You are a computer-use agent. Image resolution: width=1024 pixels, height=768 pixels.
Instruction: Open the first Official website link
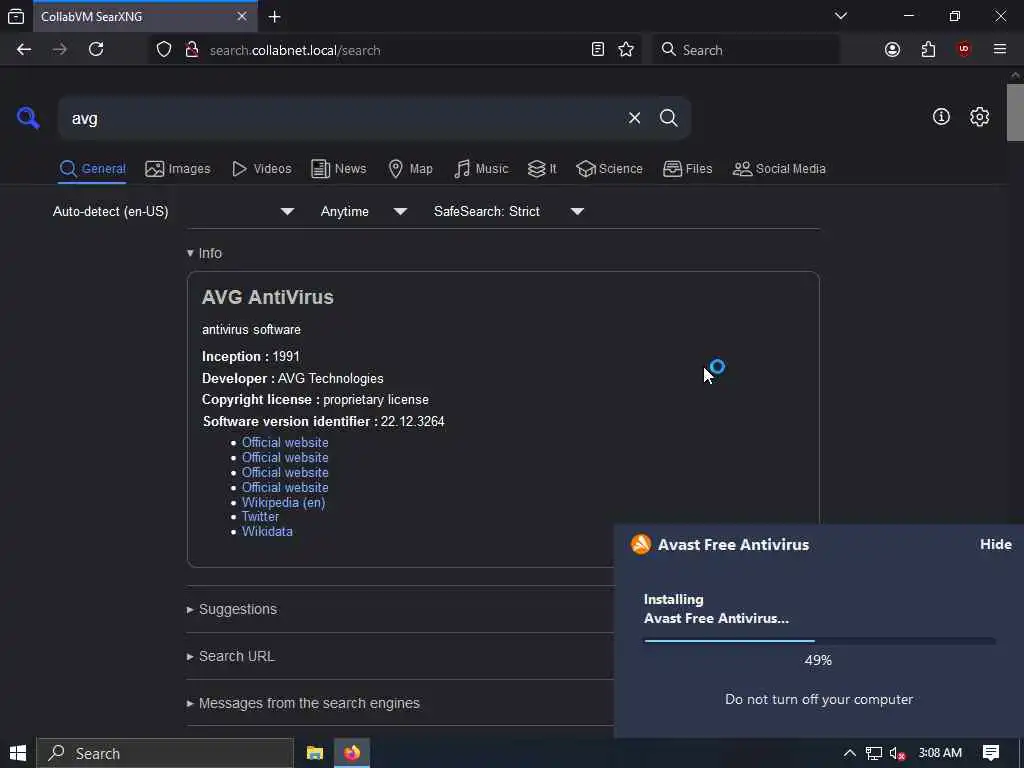[285, 442]
